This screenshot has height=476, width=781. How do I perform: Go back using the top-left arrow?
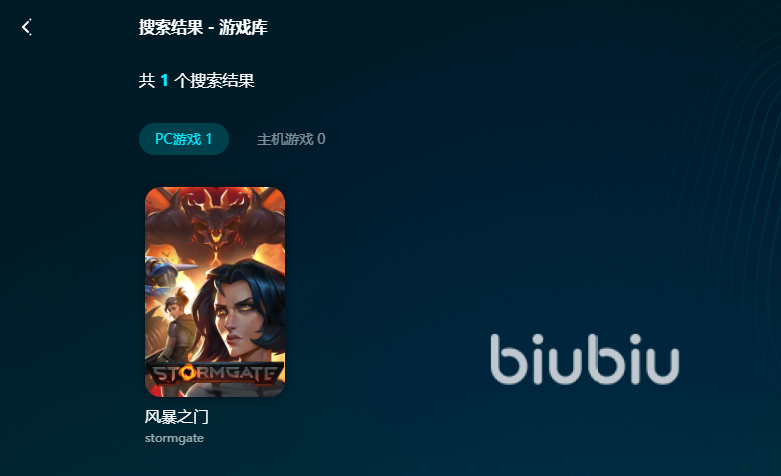26,27
